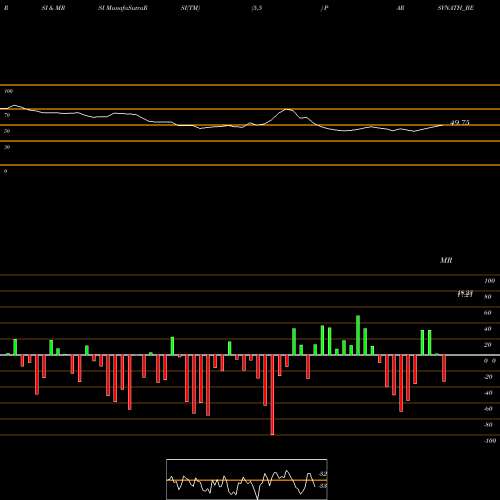Click the 70 level label on RSI axis
500x500 pixels.
coord(7,115)
